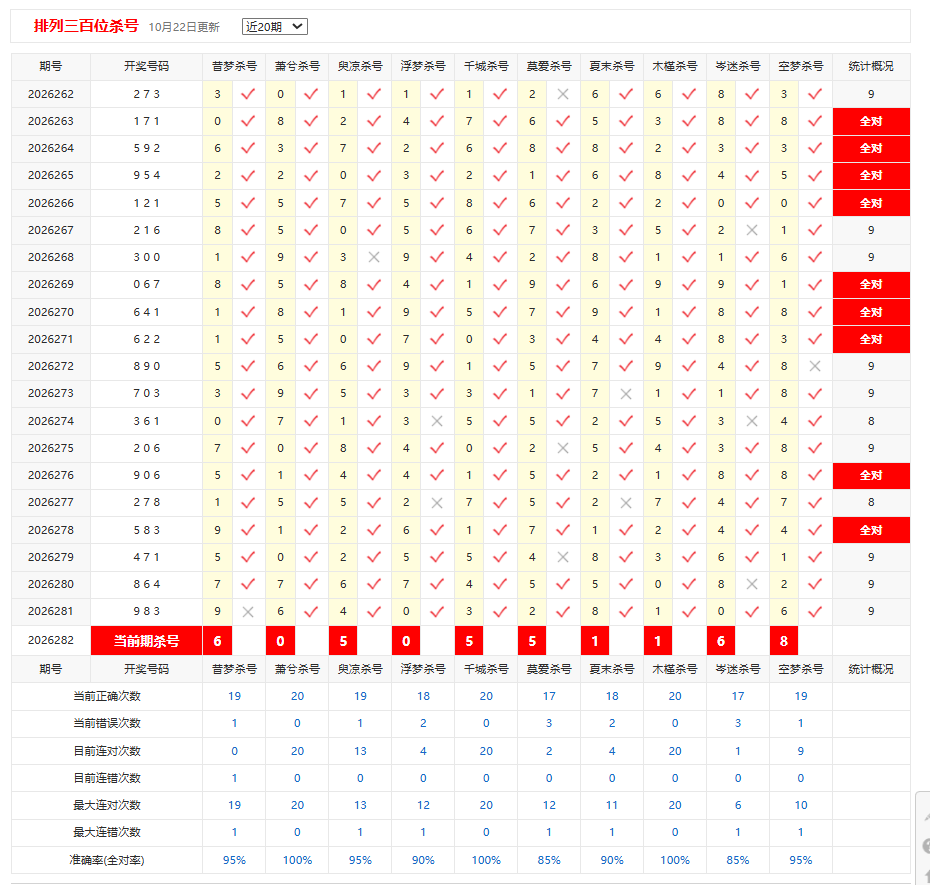Click the 全对 badge in row 2026263
The width and height of the screenshot is (930, 885).
click(871, 122)
